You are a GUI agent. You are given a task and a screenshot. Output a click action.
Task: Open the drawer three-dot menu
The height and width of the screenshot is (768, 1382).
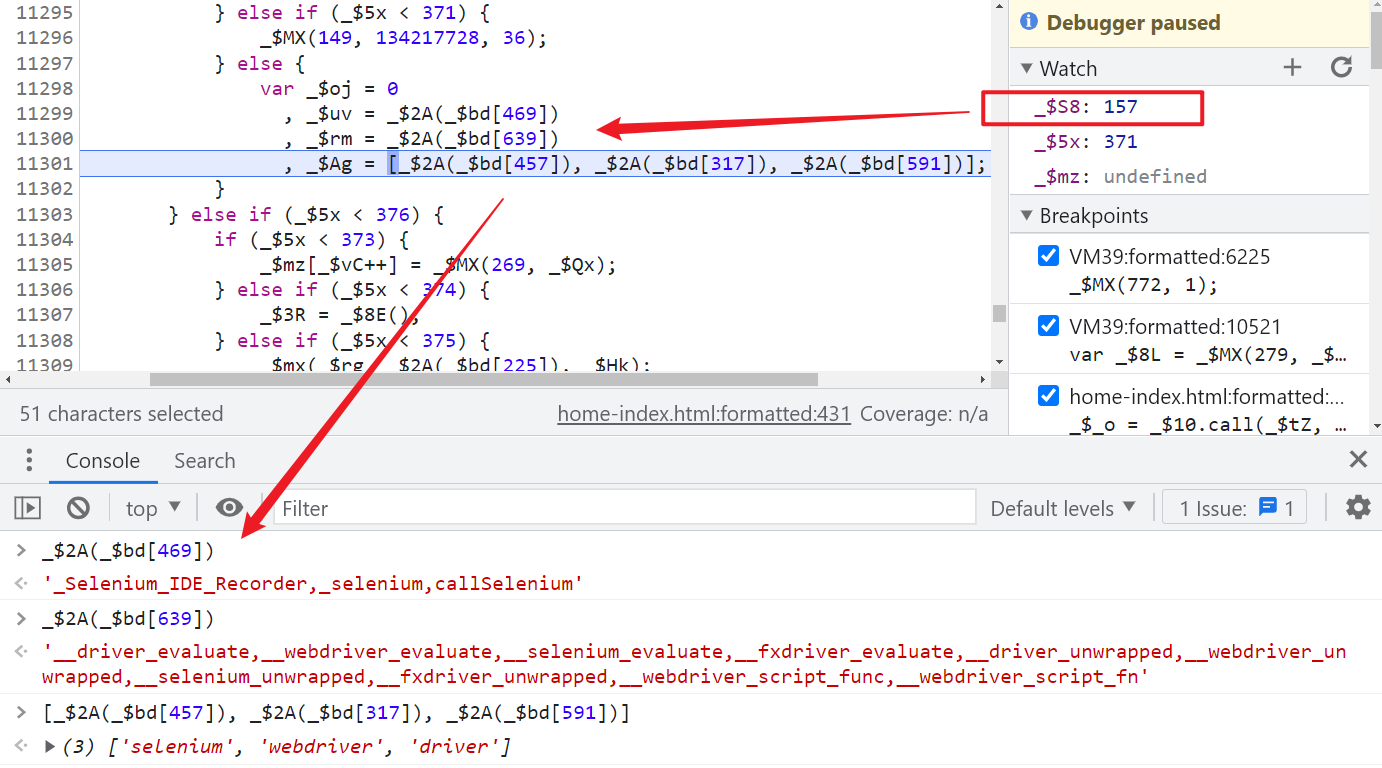29,461
